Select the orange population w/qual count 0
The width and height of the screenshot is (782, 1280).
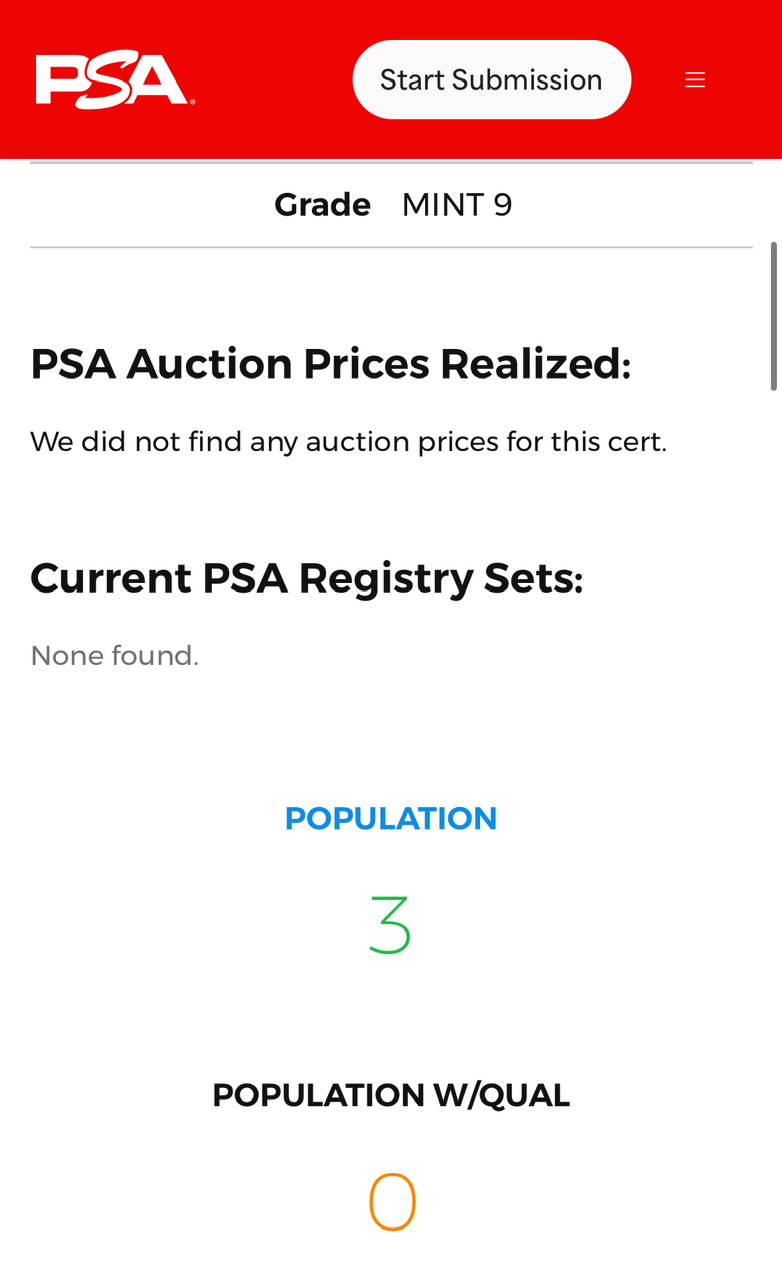pyautogui.click(x=392, y=1203)
